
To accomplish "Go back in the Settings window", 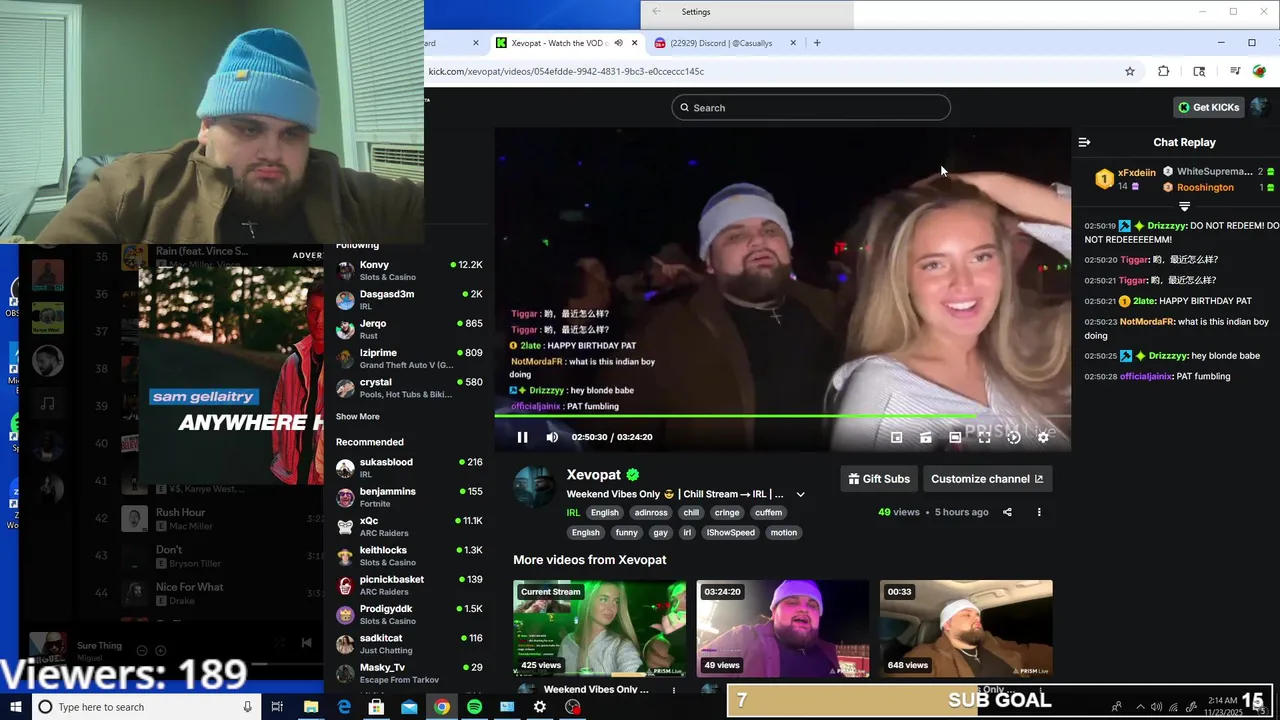I will coord(656,12).
